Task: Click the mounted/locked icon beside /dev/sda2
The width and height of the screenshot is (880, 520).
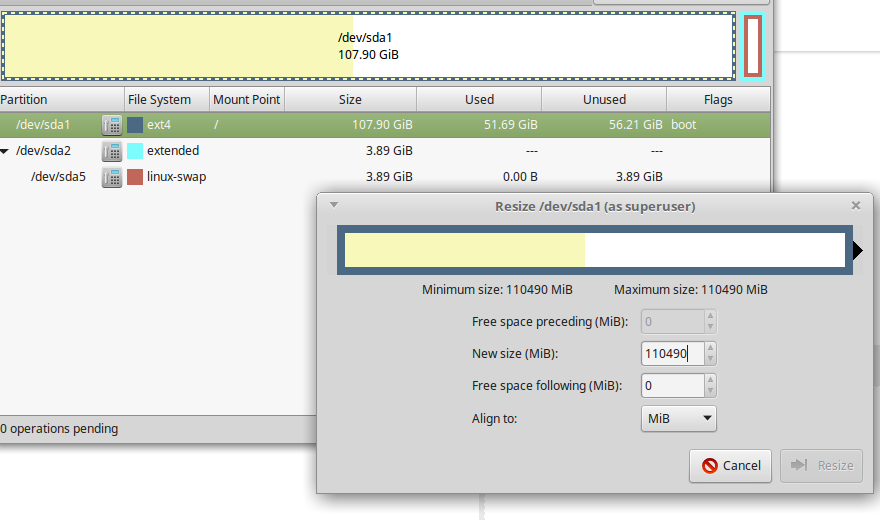Action: tap(112, 151)
